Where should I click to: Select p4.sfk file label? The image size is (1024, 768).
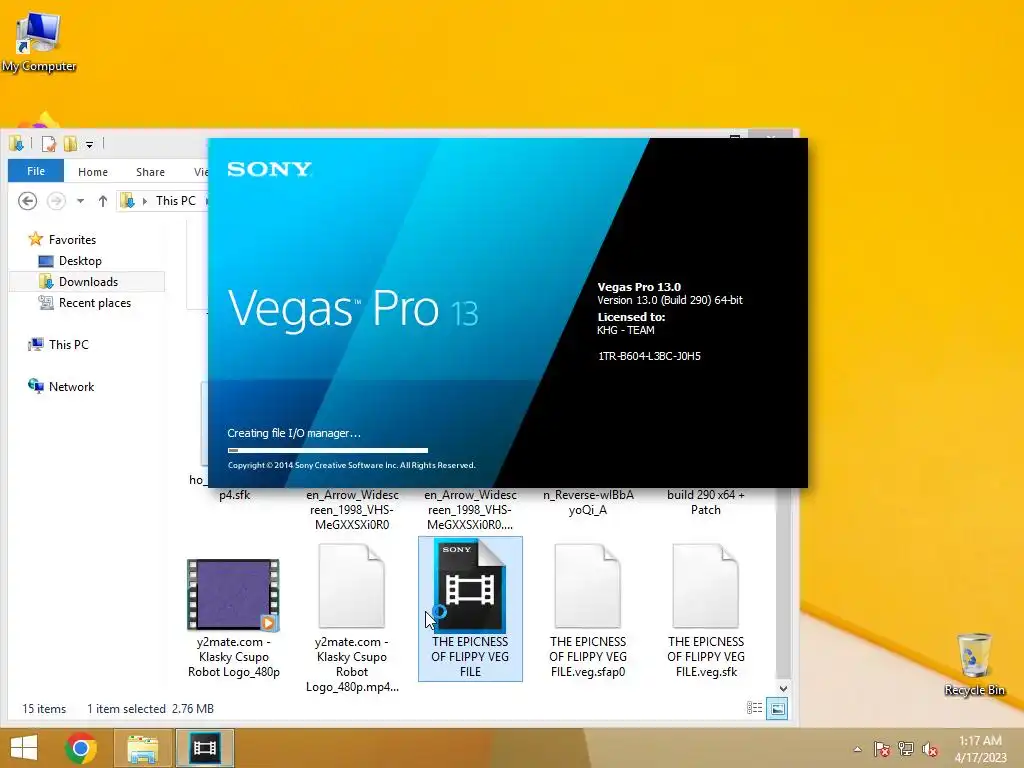234,495
